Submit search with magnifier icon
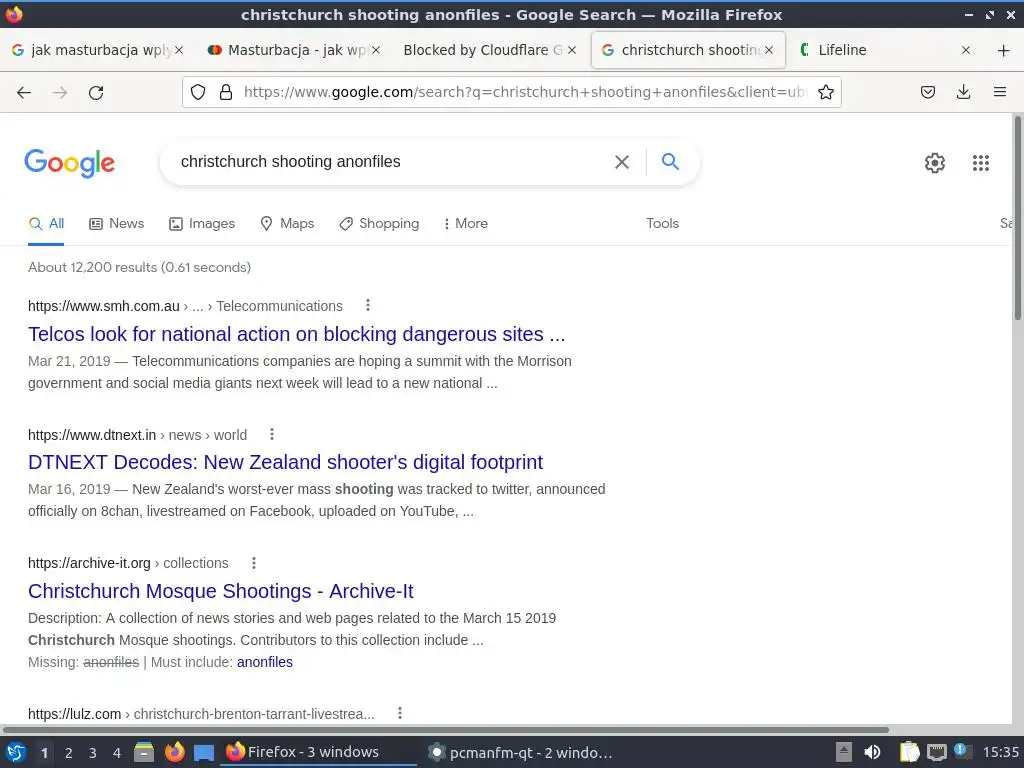 pyautogui.click(x=670, y=161)
